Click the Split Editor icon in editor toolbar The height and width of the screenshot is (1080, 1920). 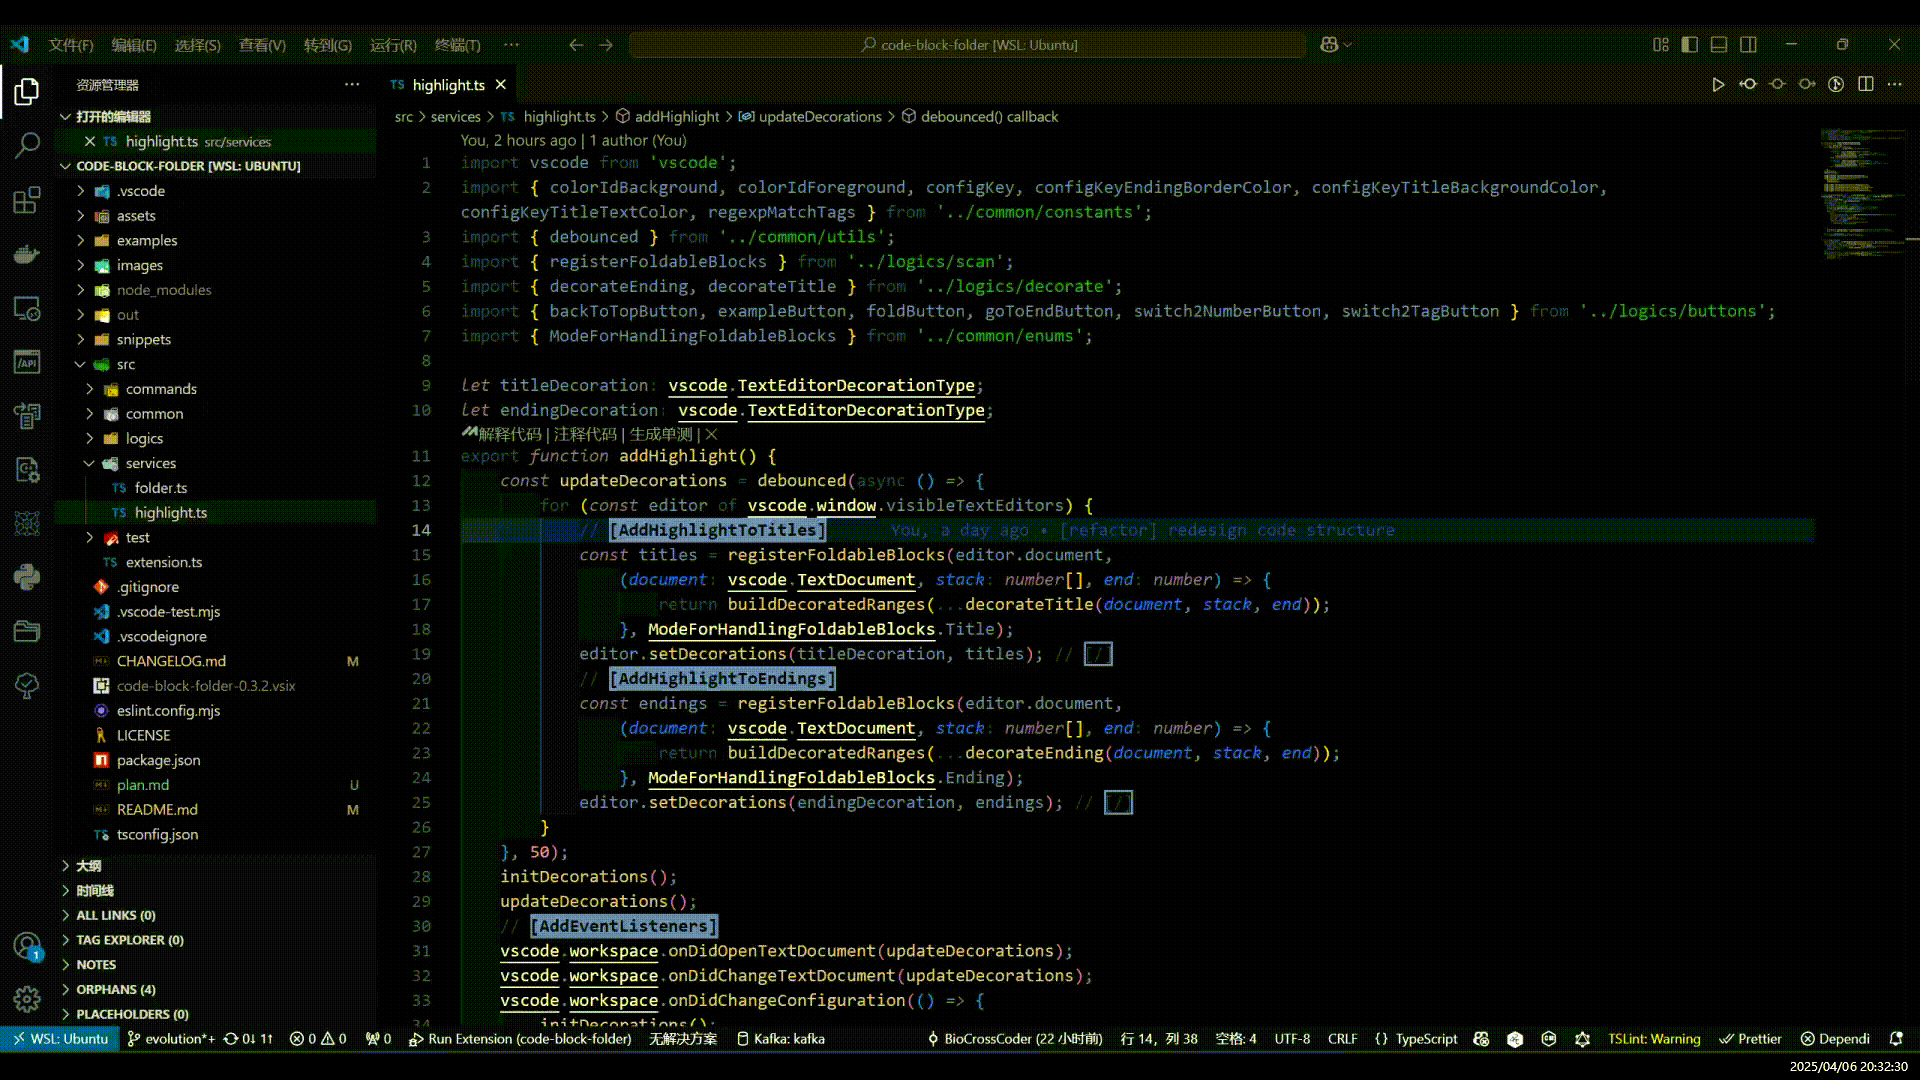pos(1865,85)
